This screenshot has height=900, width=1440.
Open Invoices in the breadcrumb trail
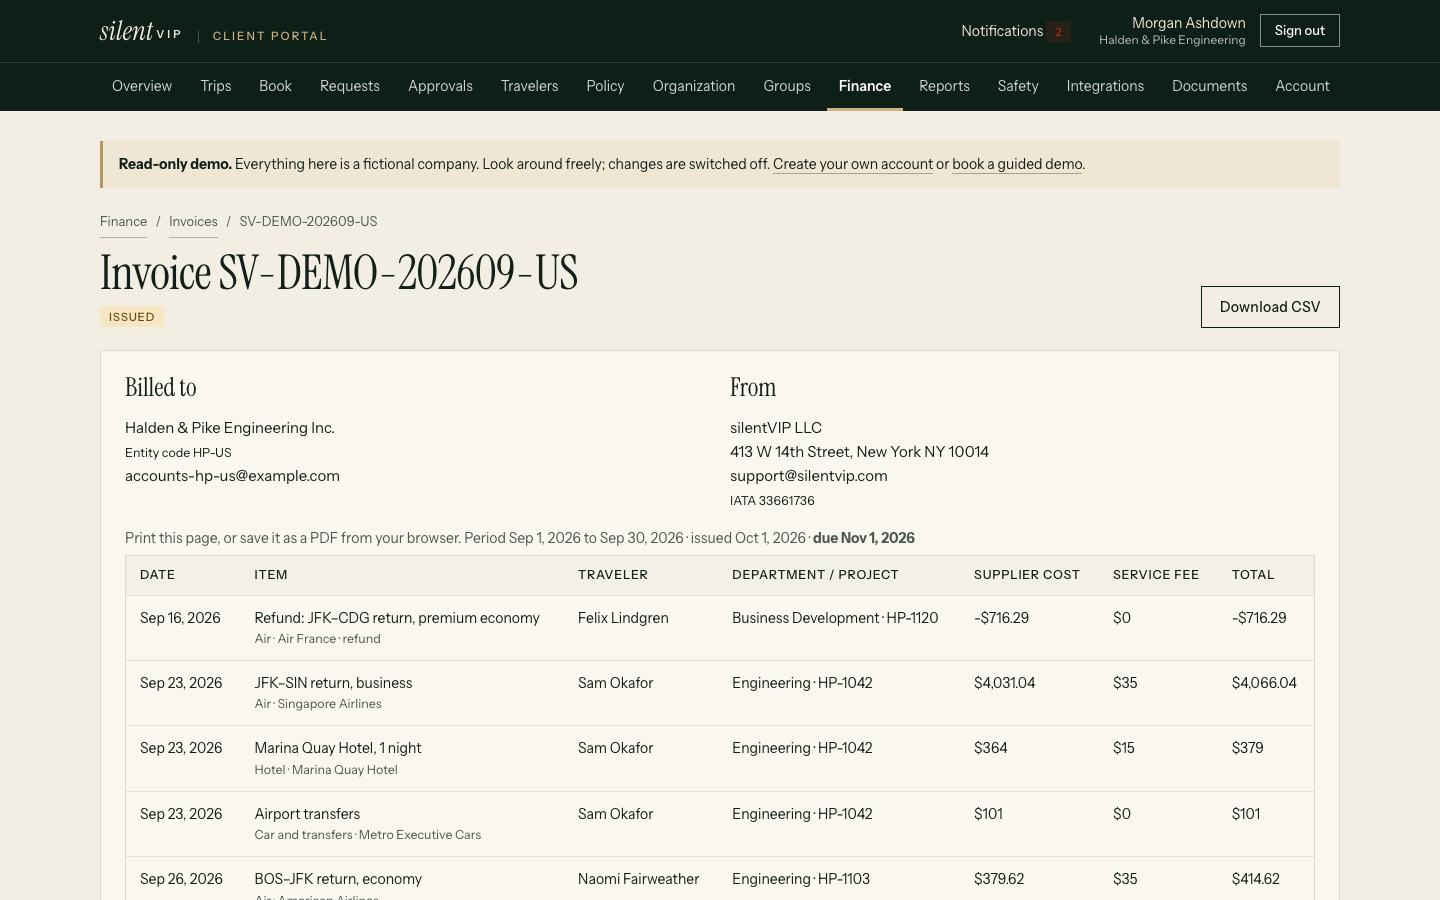point(193,222)
